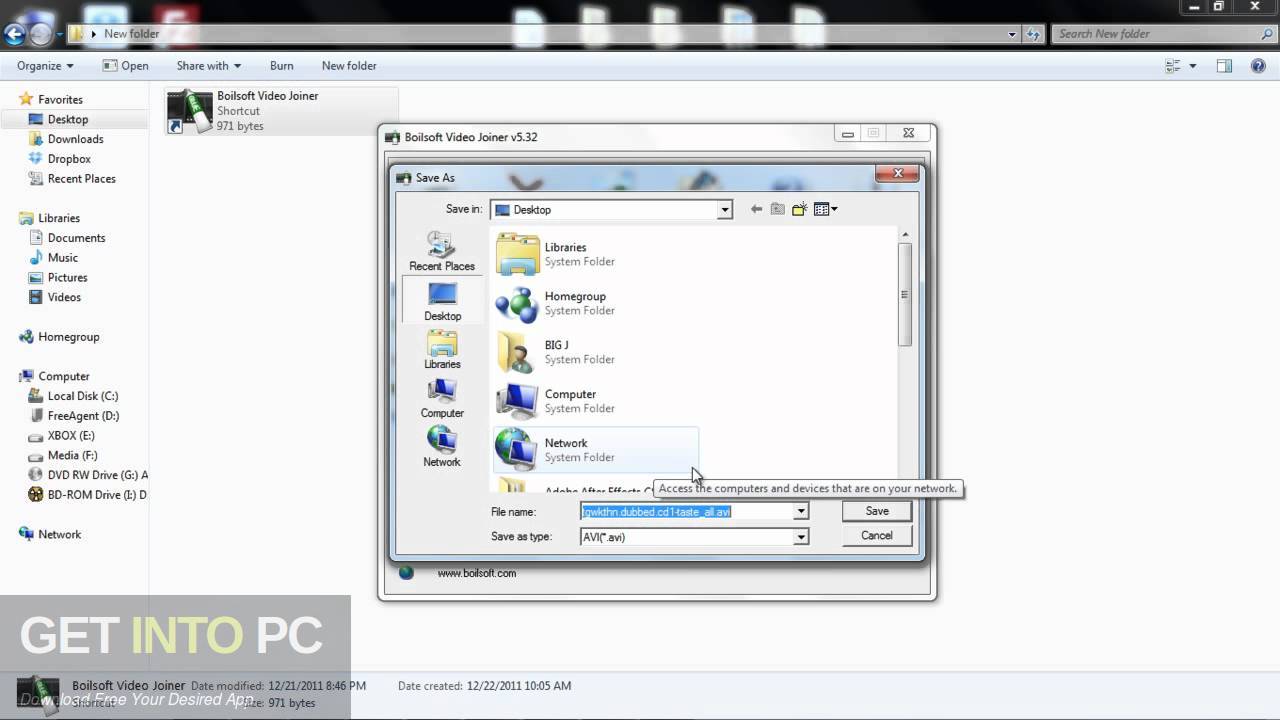Open Explorer help icon
The height and width of the screenshot is (720, 1280).
[x=1258, y=66]
